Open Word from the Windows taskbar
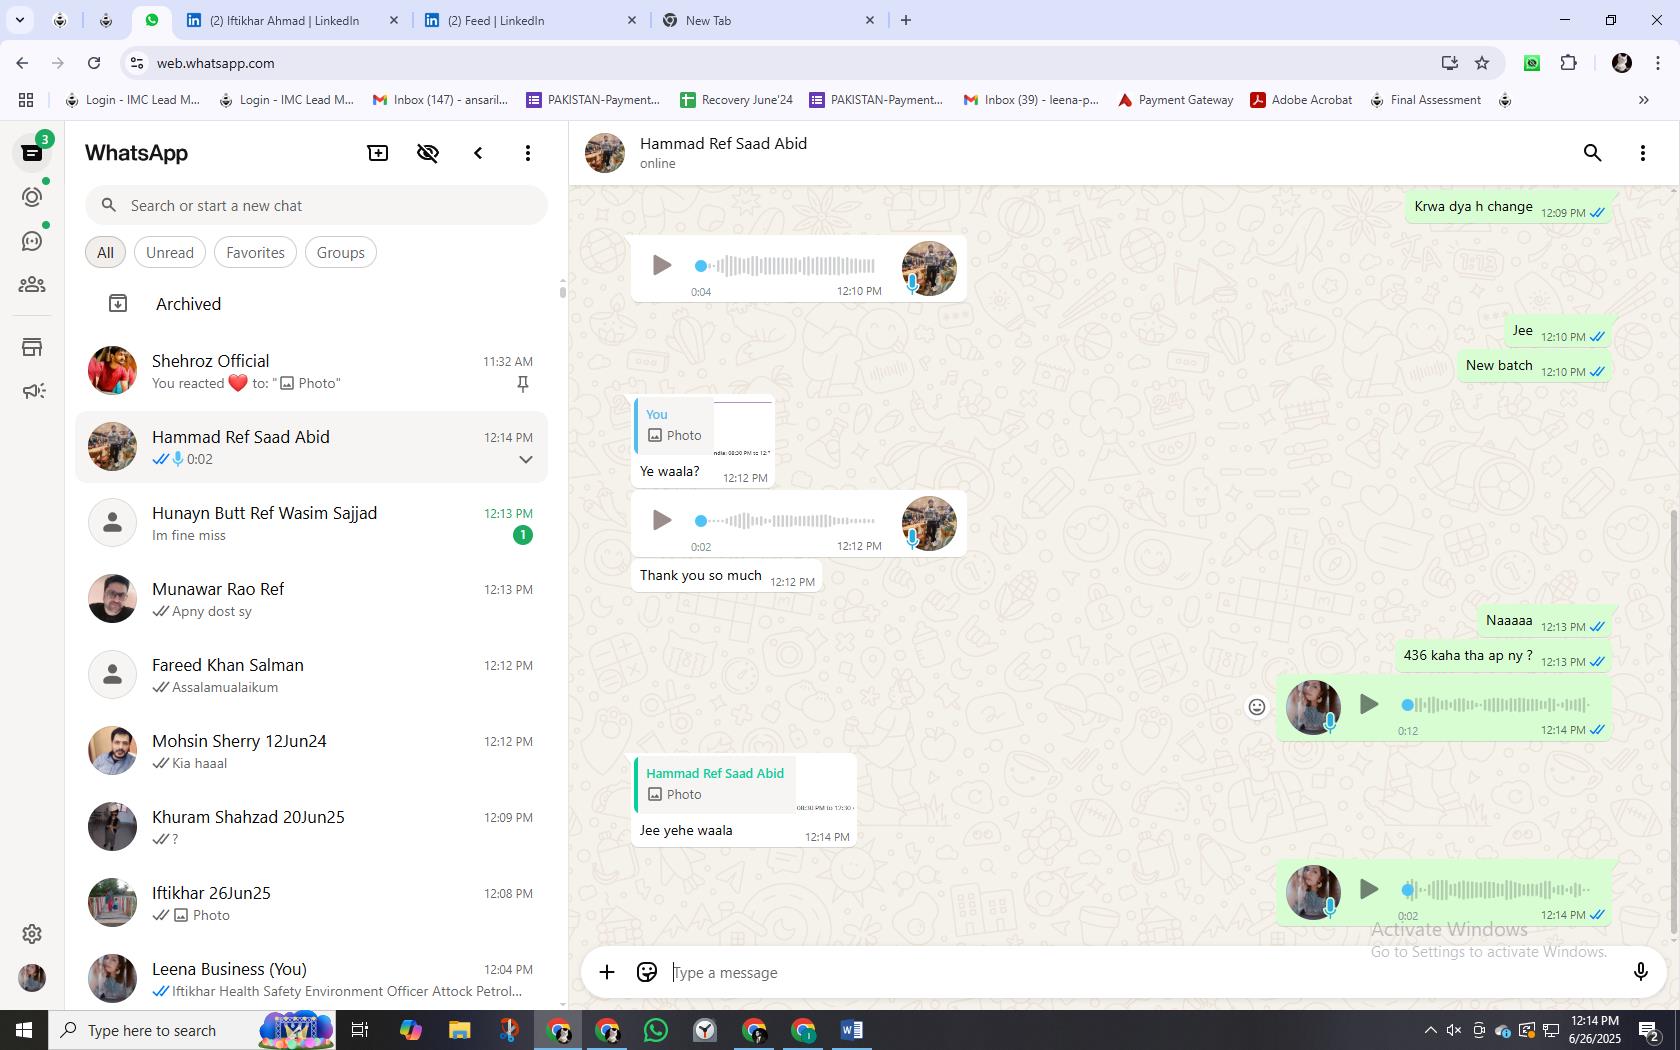The height and width of the screenshot is (1050, 1680). click(852, 1030)
